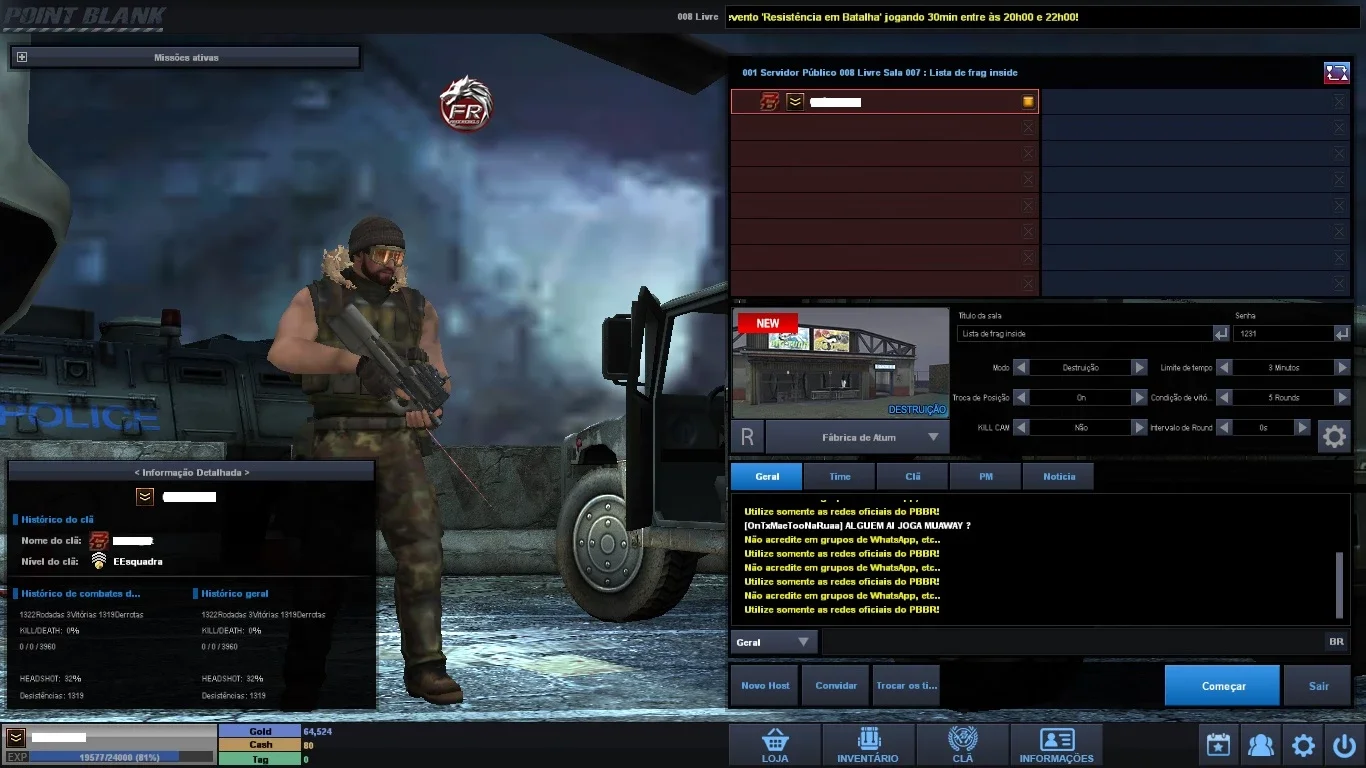
Task: Close the second red team slot
Action: [x=1028, y=128]
